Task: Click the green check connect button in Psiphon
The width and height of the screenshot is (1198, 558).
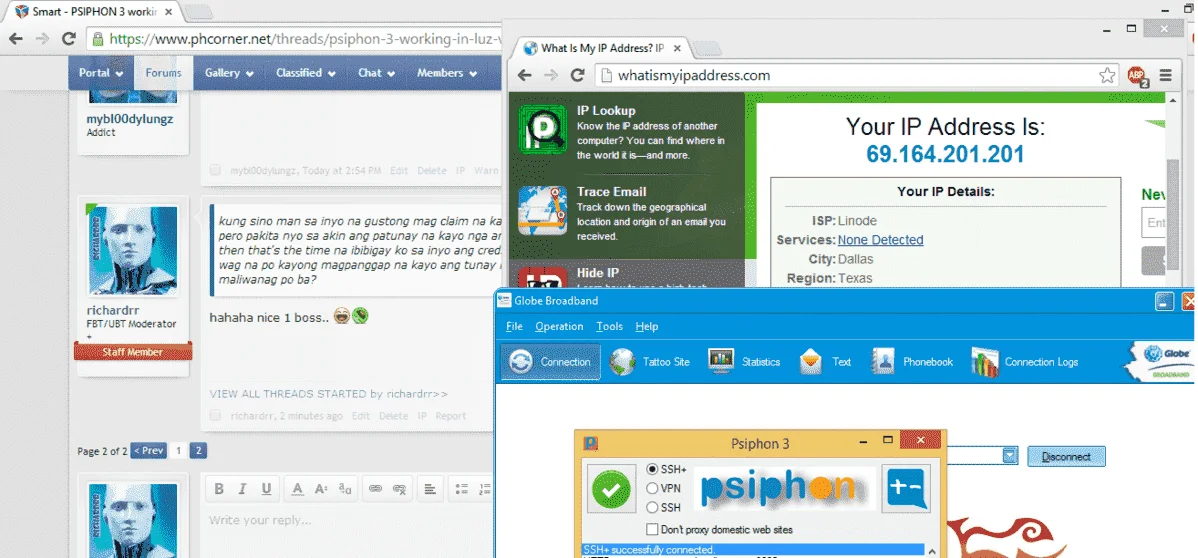Action: click(x=611, y=488)
